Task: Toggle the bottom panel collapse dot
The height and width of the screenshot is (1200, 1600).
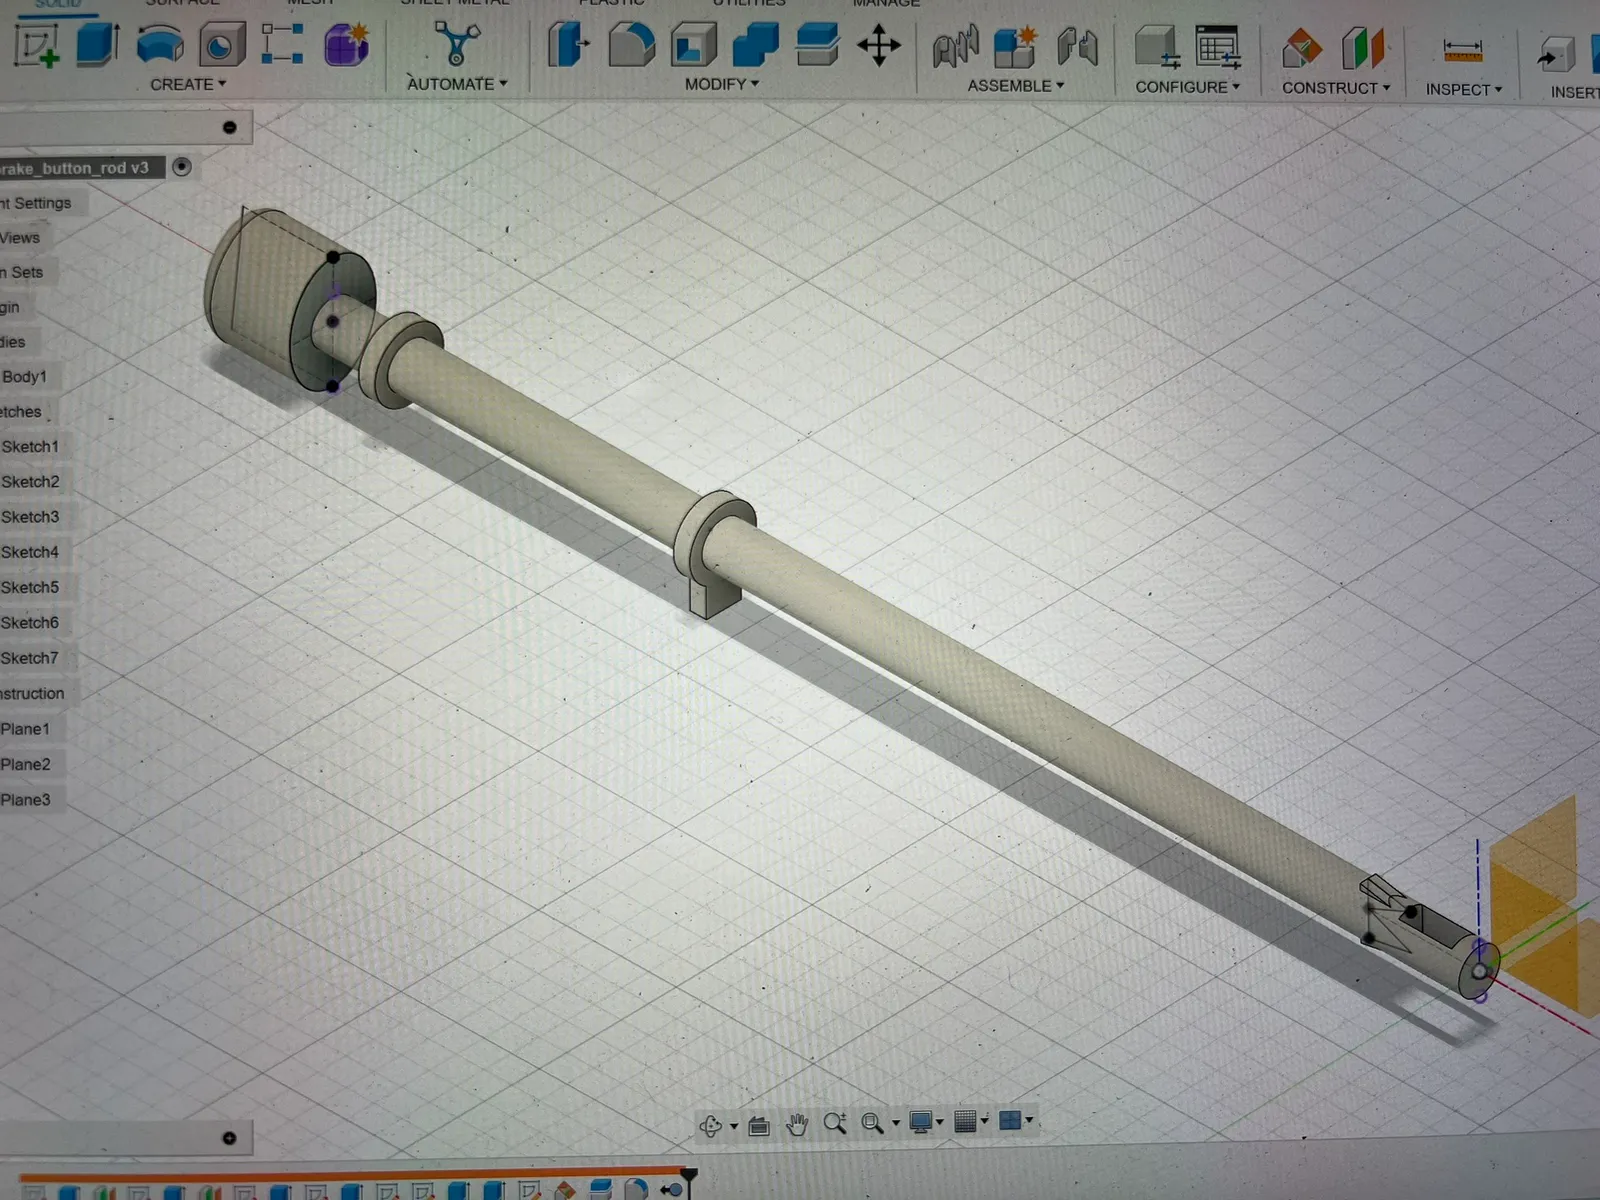Action: [229, 1138]
